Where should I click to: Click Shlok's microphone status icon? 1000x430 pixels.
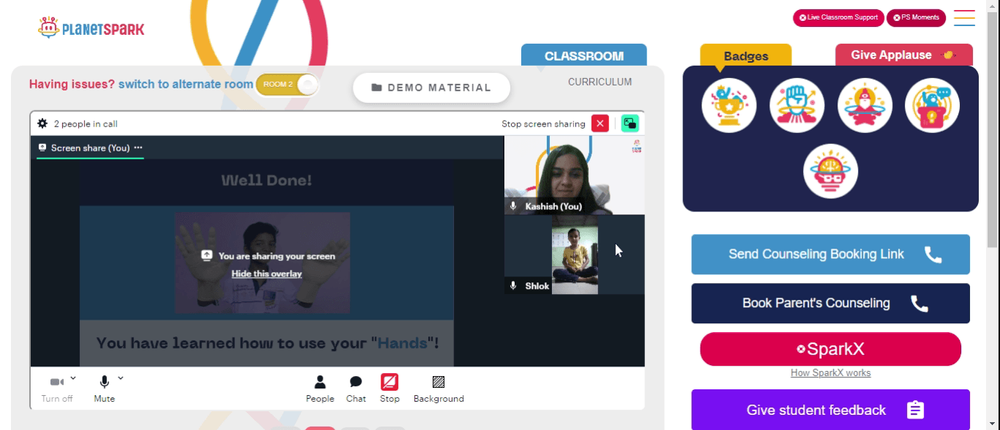click(x=513, y=286)
